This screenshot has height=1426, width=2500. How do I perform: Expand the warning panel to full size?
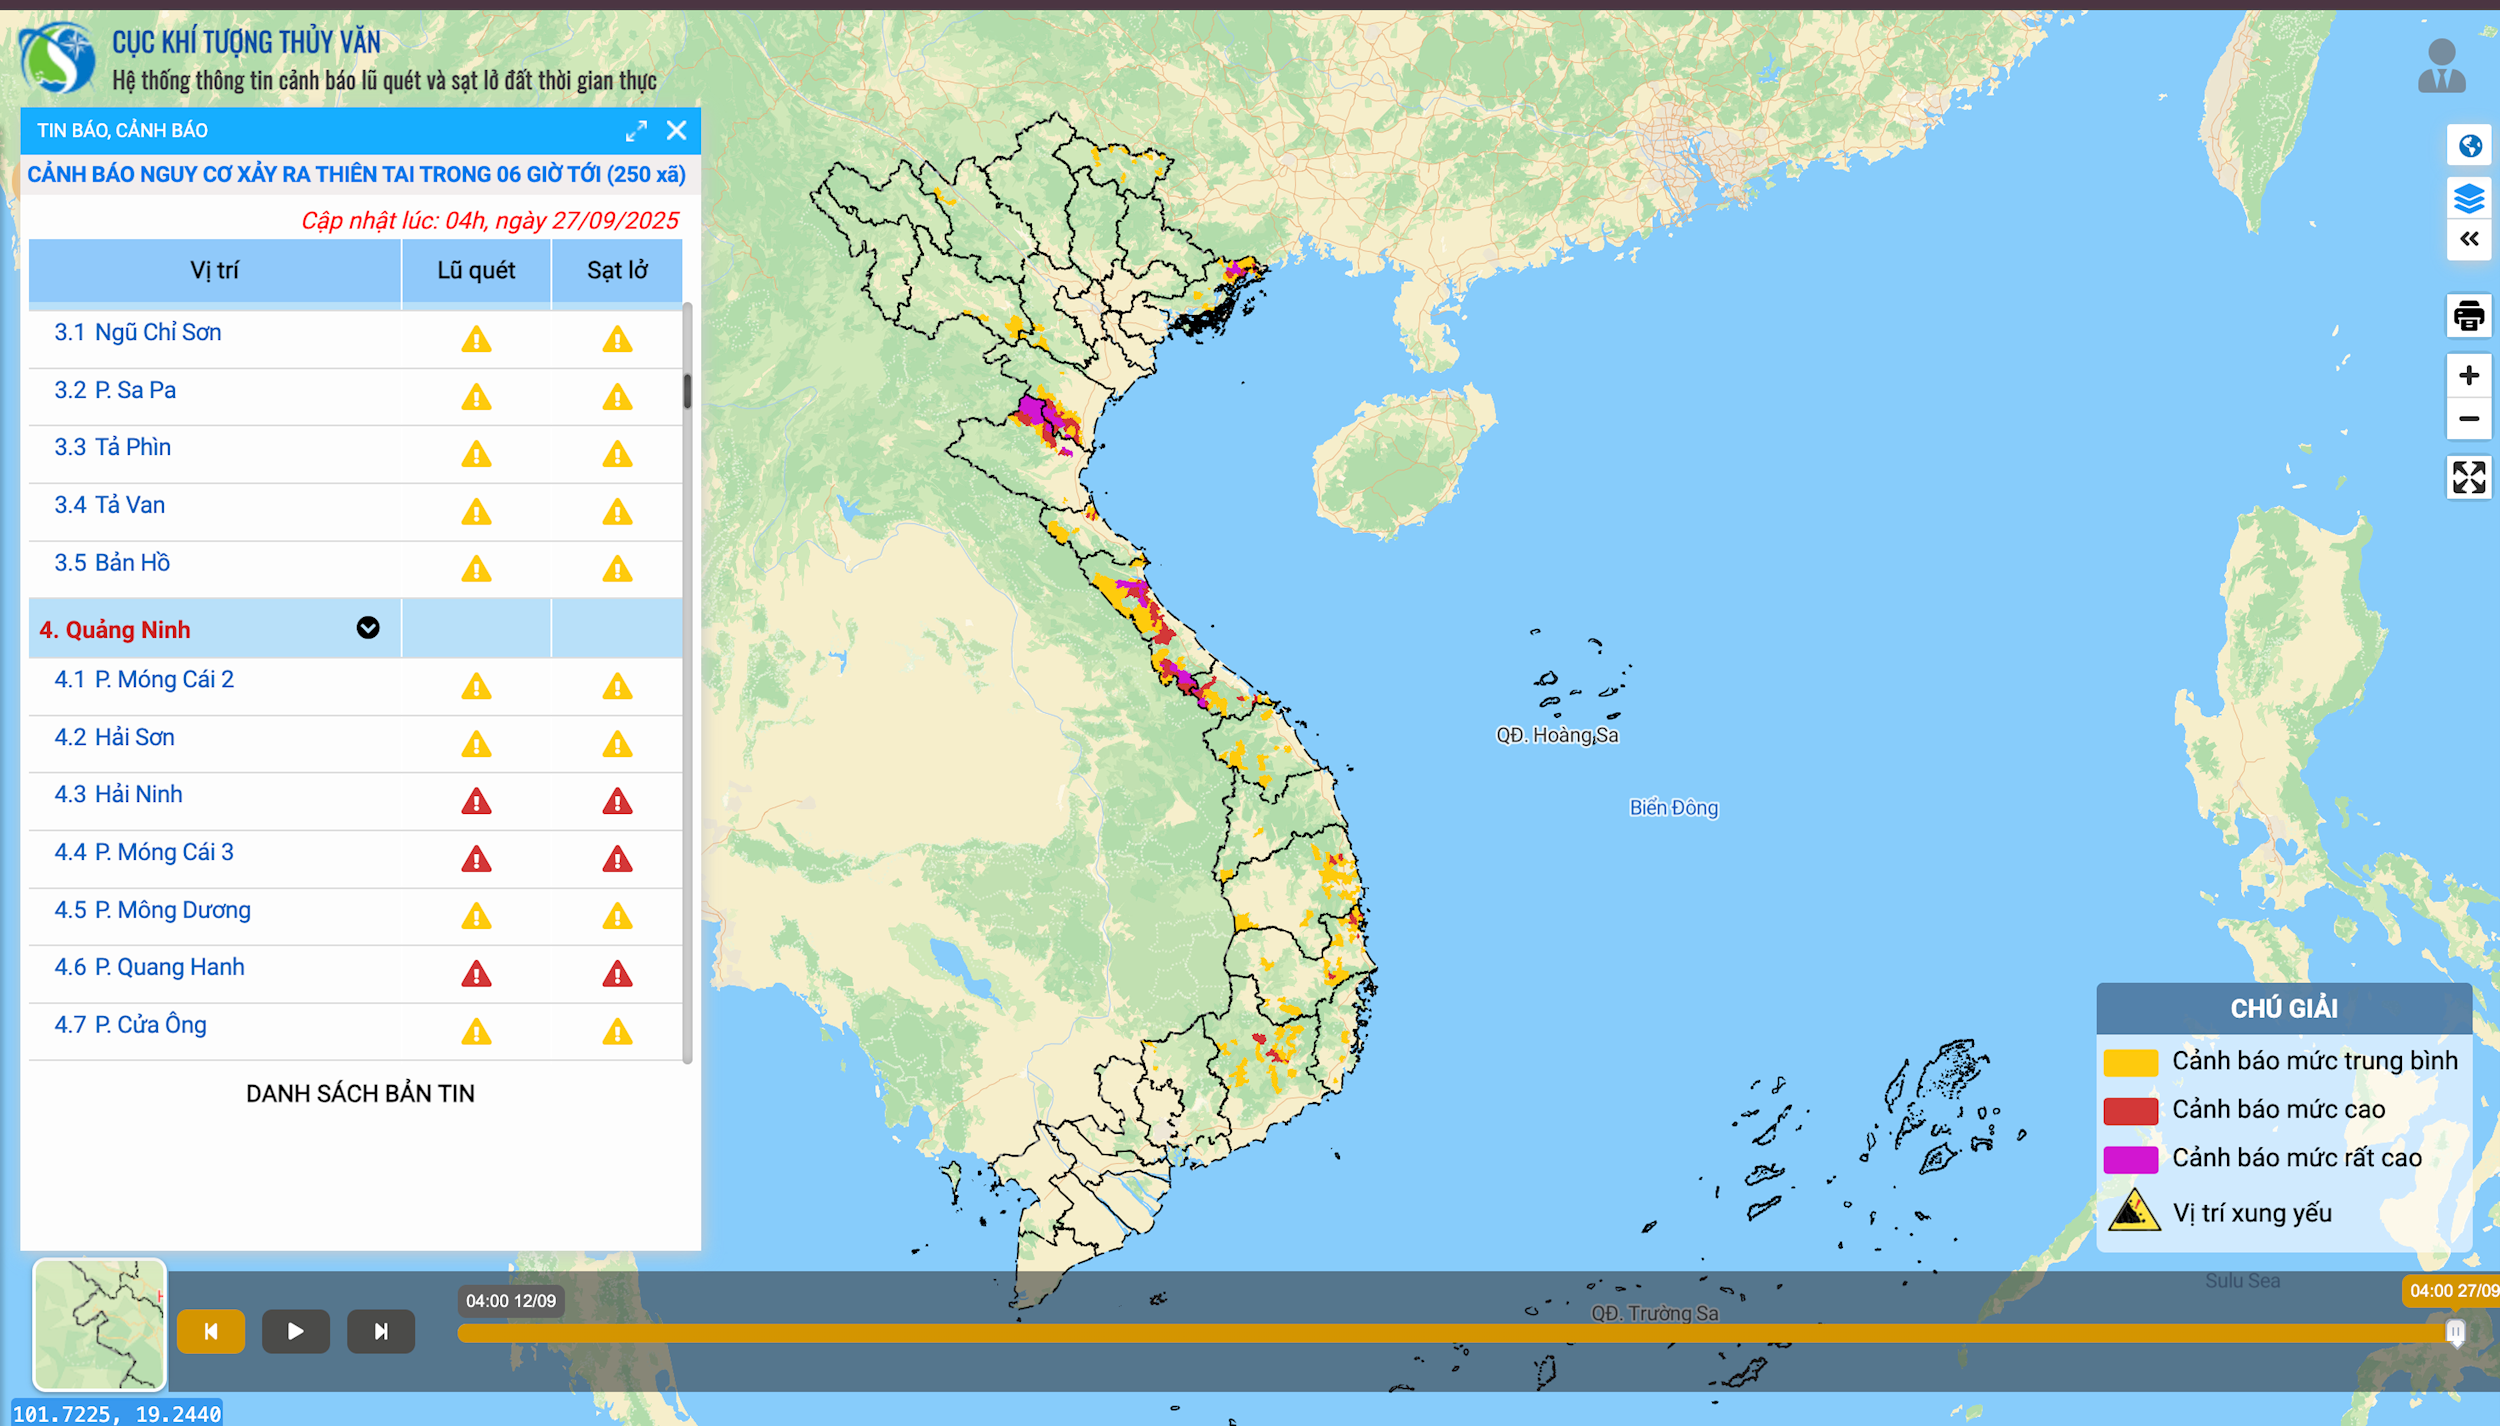[x=636, y=131]
